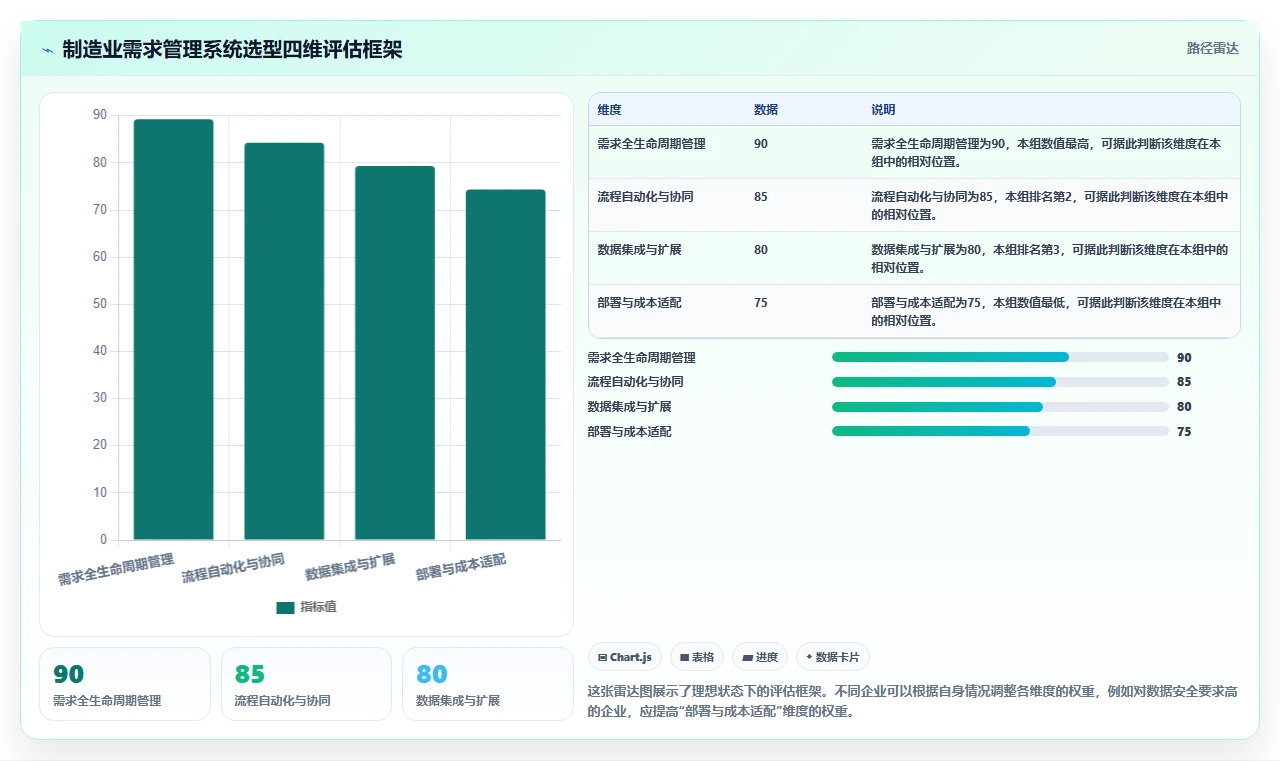This screenshot has width=1280, height=761.
Task: Open the 90 需求全生命周期管理 data card
Action: coord(125,684)
